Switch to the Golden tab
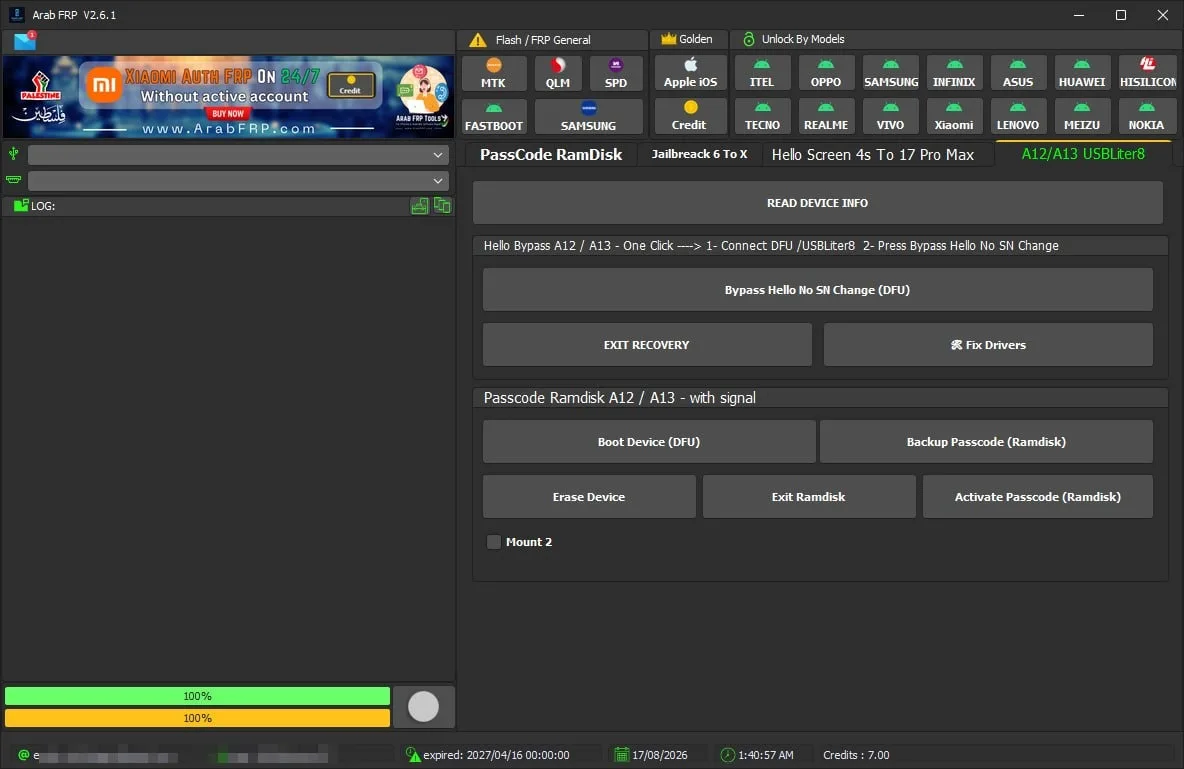 click(687, 39)
